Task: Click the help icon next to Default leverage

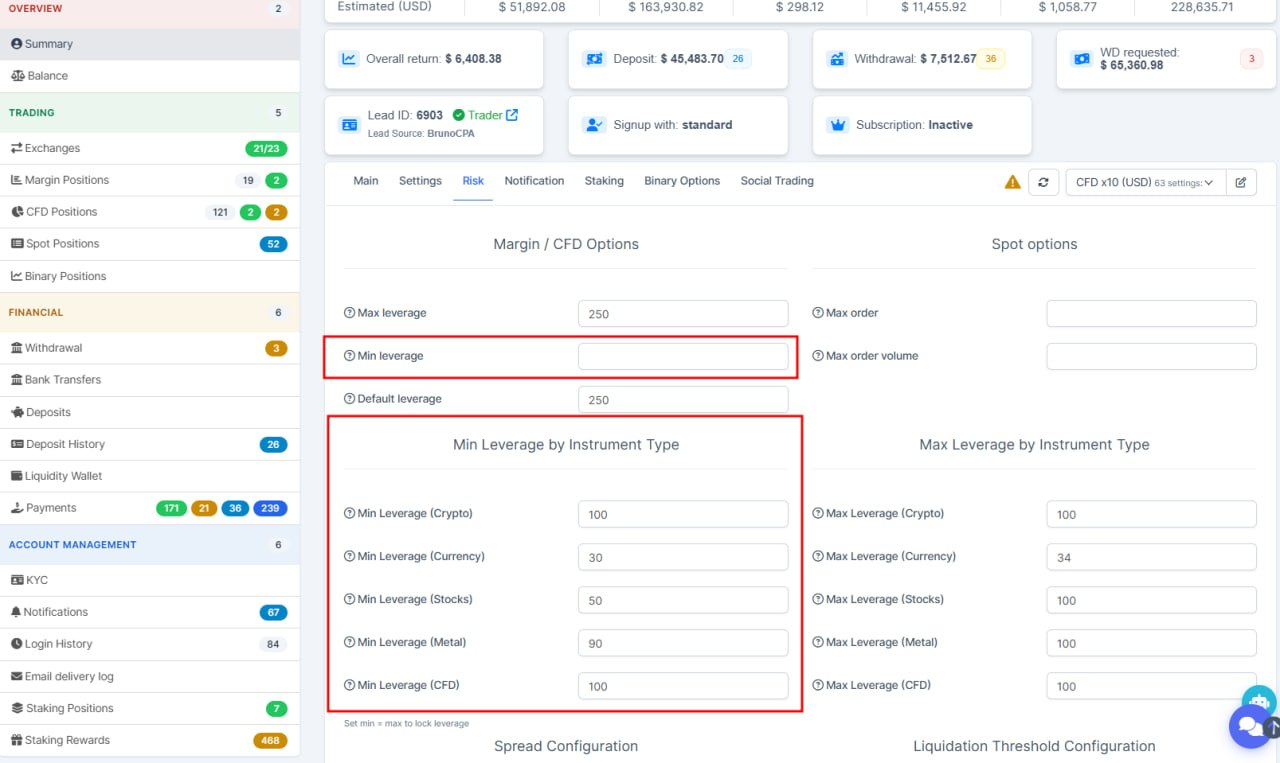Action: [x=349, y=399]
